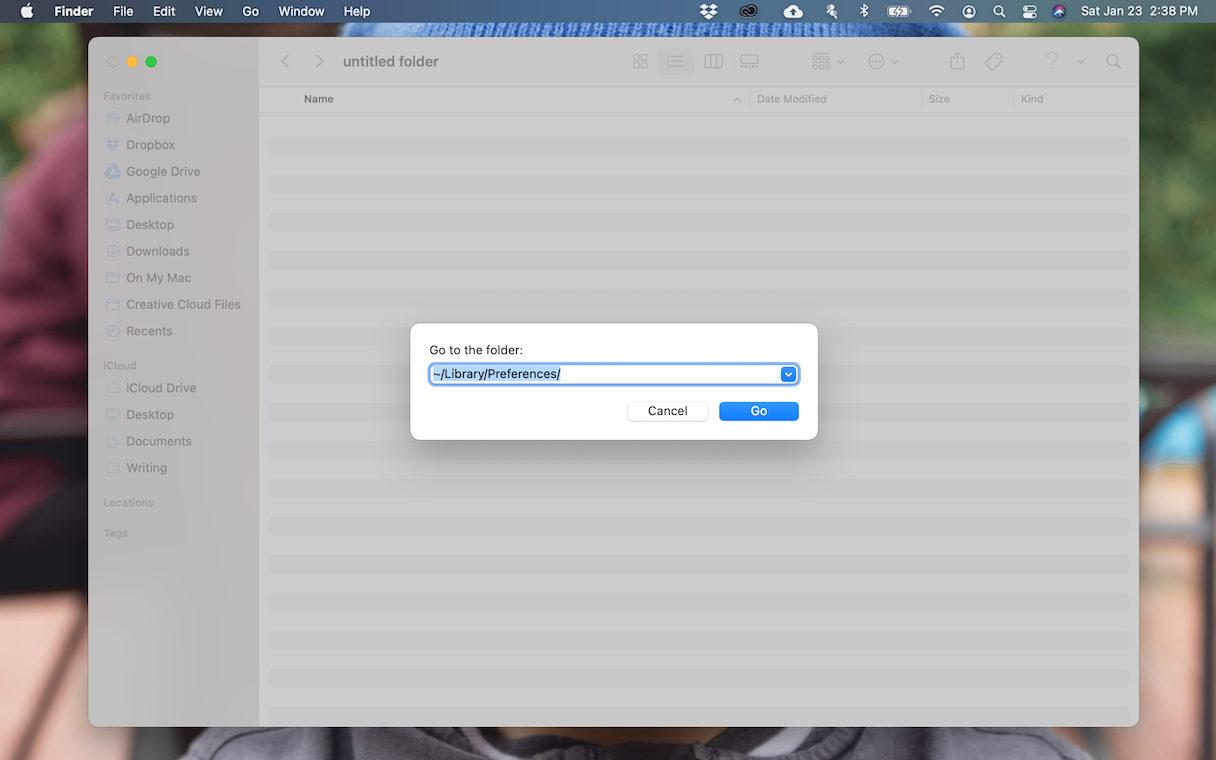Click the Tags sidebar section header

(115, 533)
